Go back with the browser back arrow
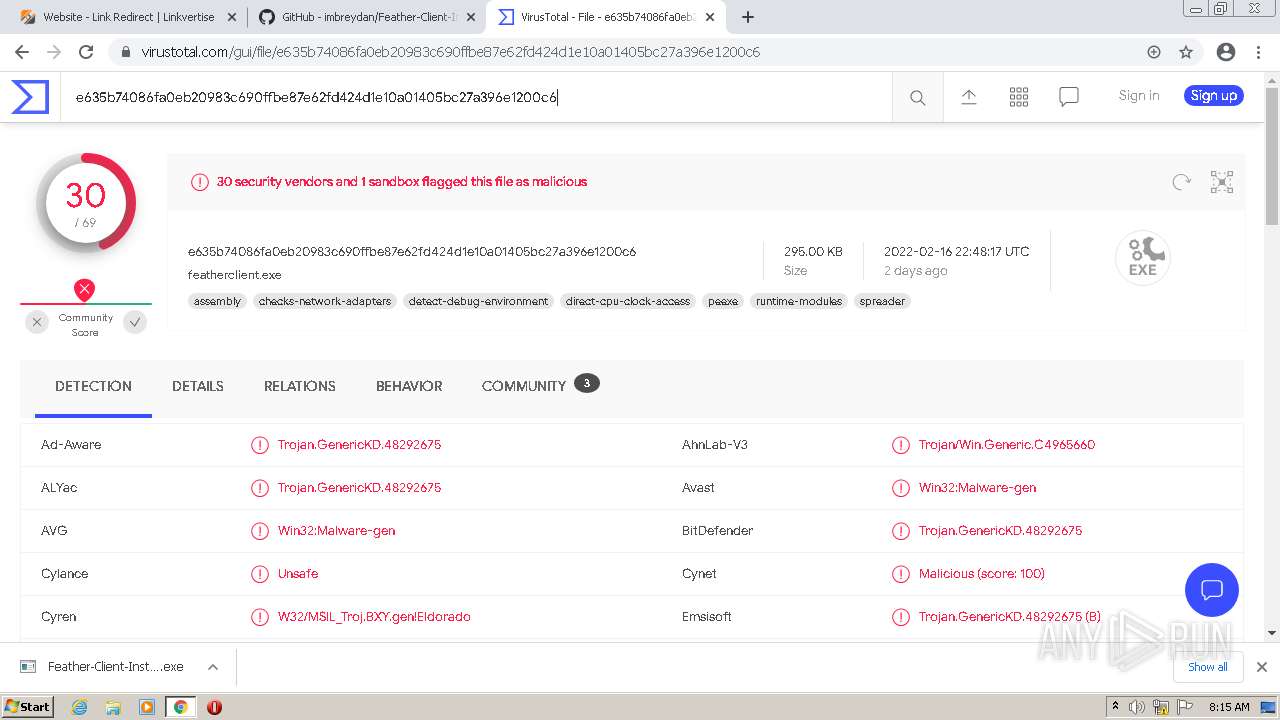 tap(22, 52)
